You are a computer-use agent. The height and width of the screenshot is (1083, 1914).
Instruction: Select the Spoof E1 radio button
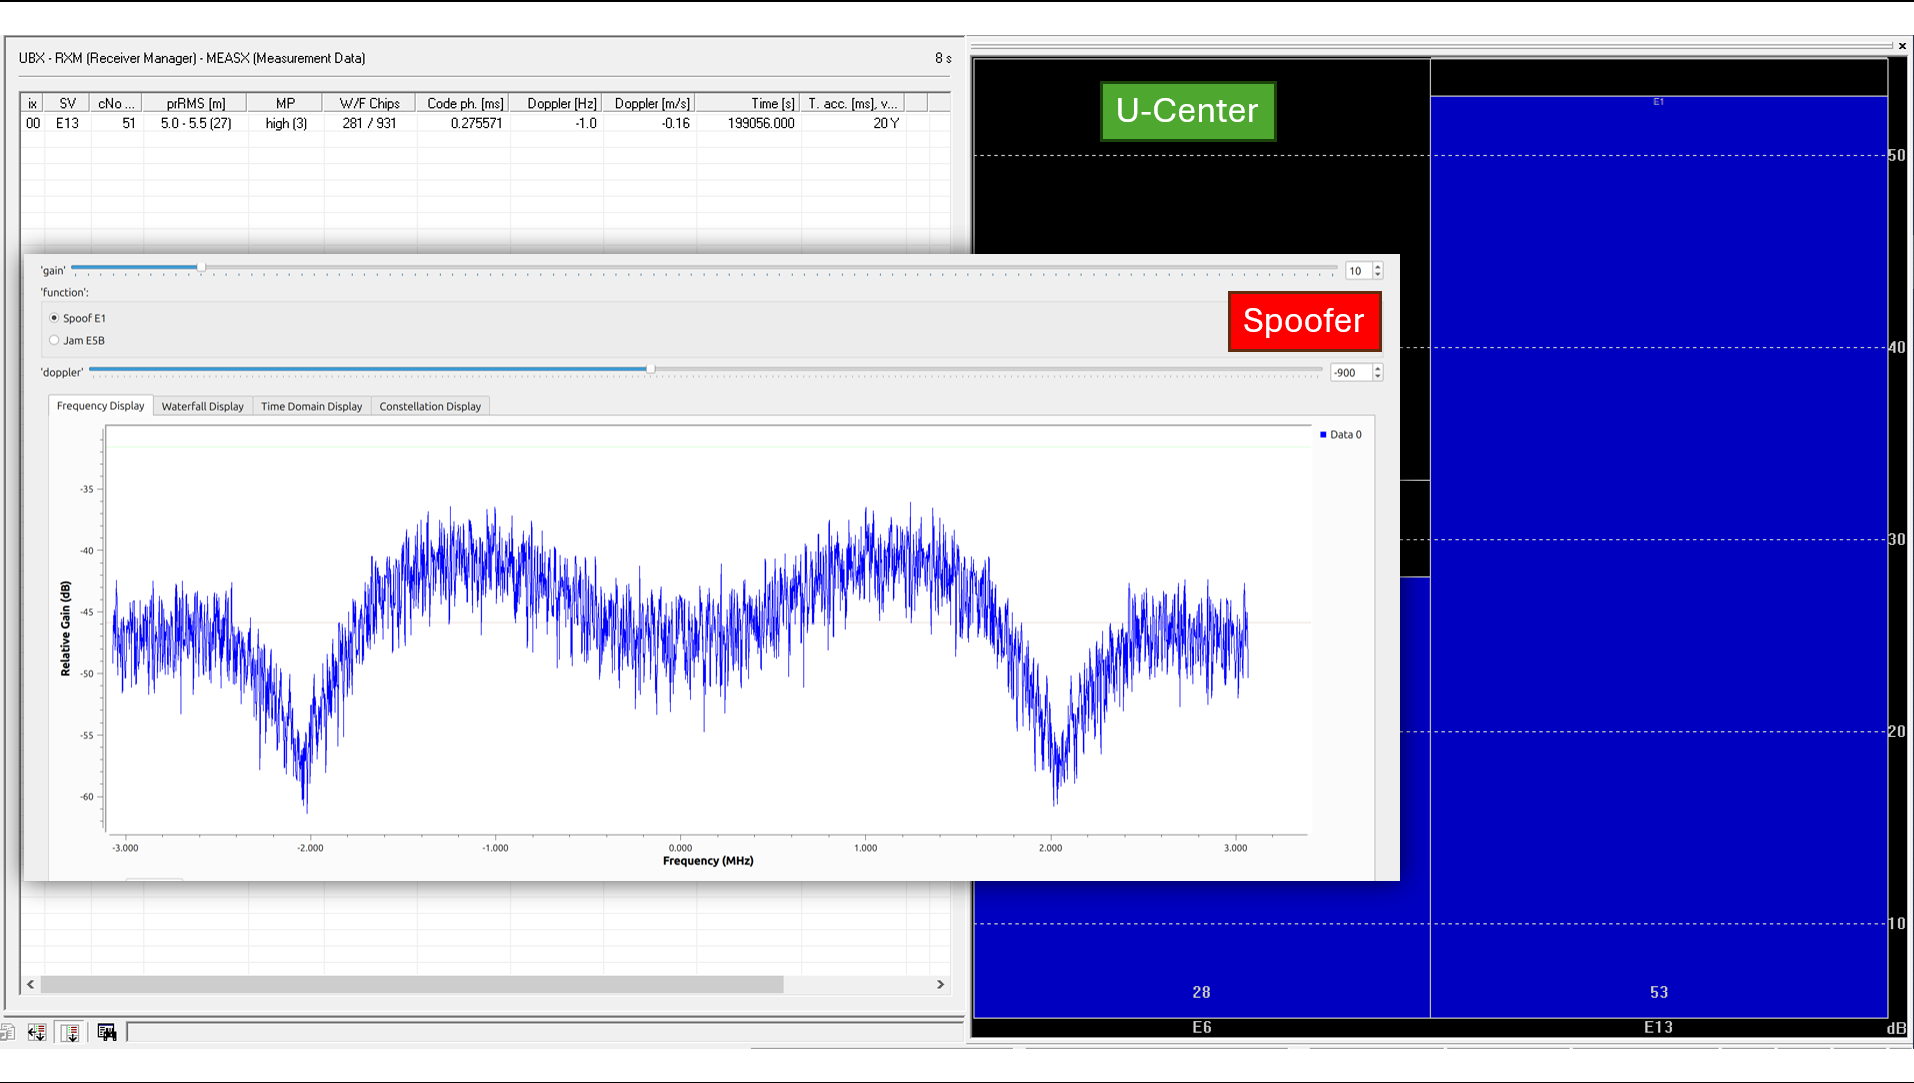point(54,318)
